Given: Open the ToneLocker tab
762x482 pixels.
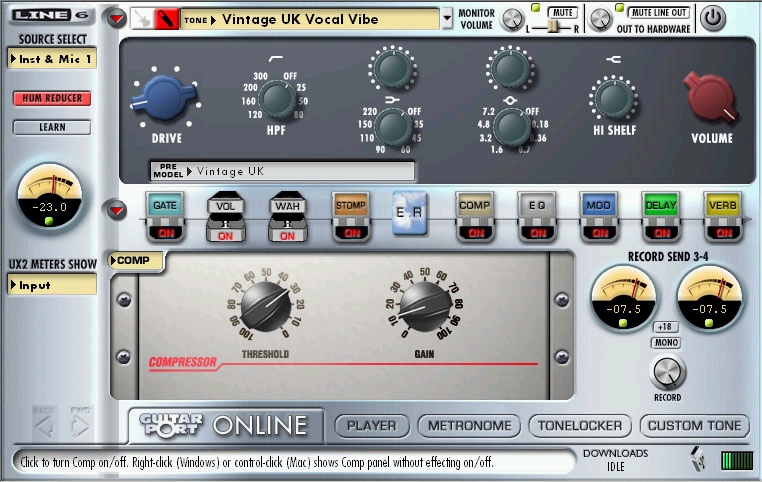Looking at the screenshot, I should (580, 426).
